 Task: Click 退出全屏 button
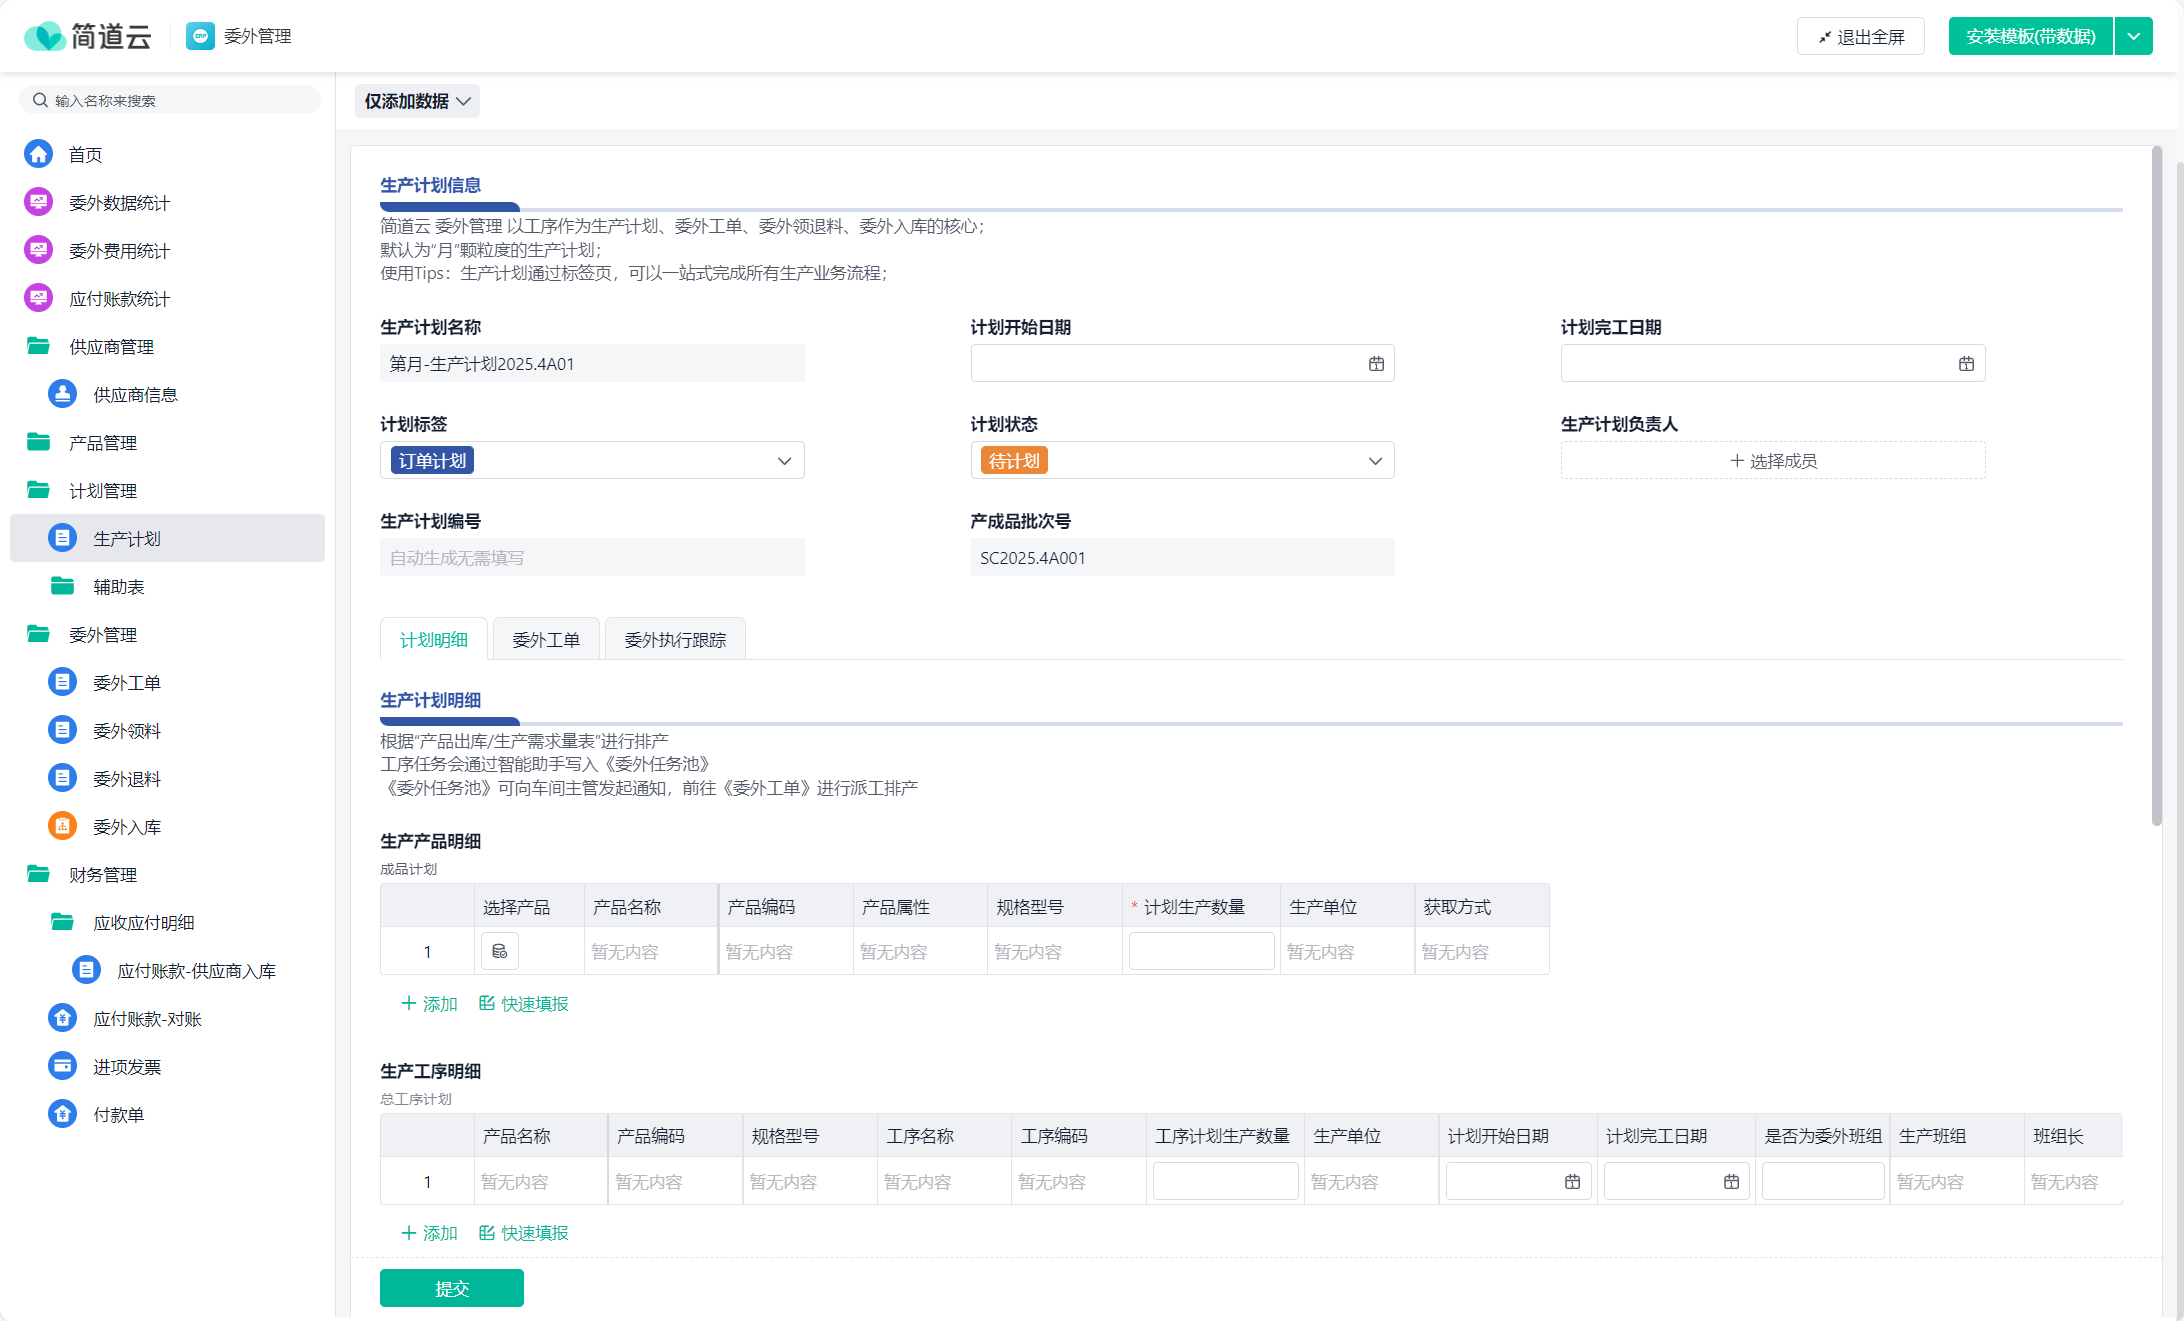[x=1860, y=36]
